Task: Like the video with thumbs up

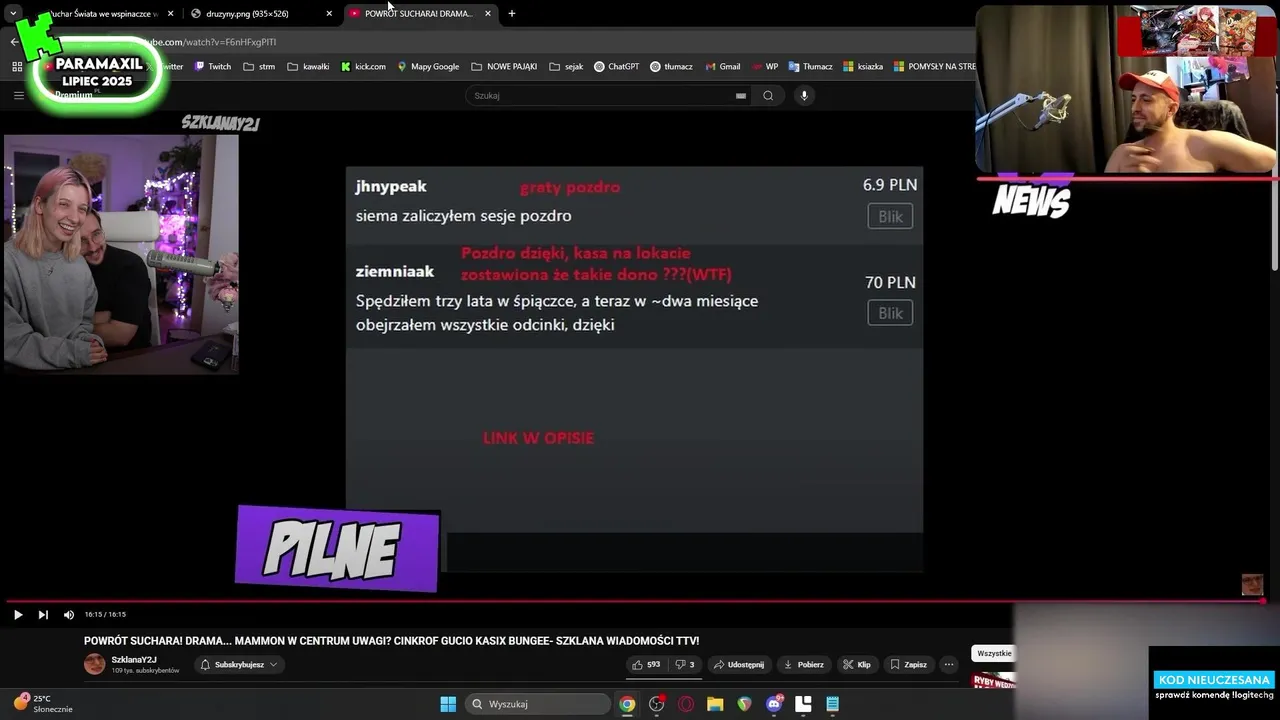Action: [x=647, y=665]
